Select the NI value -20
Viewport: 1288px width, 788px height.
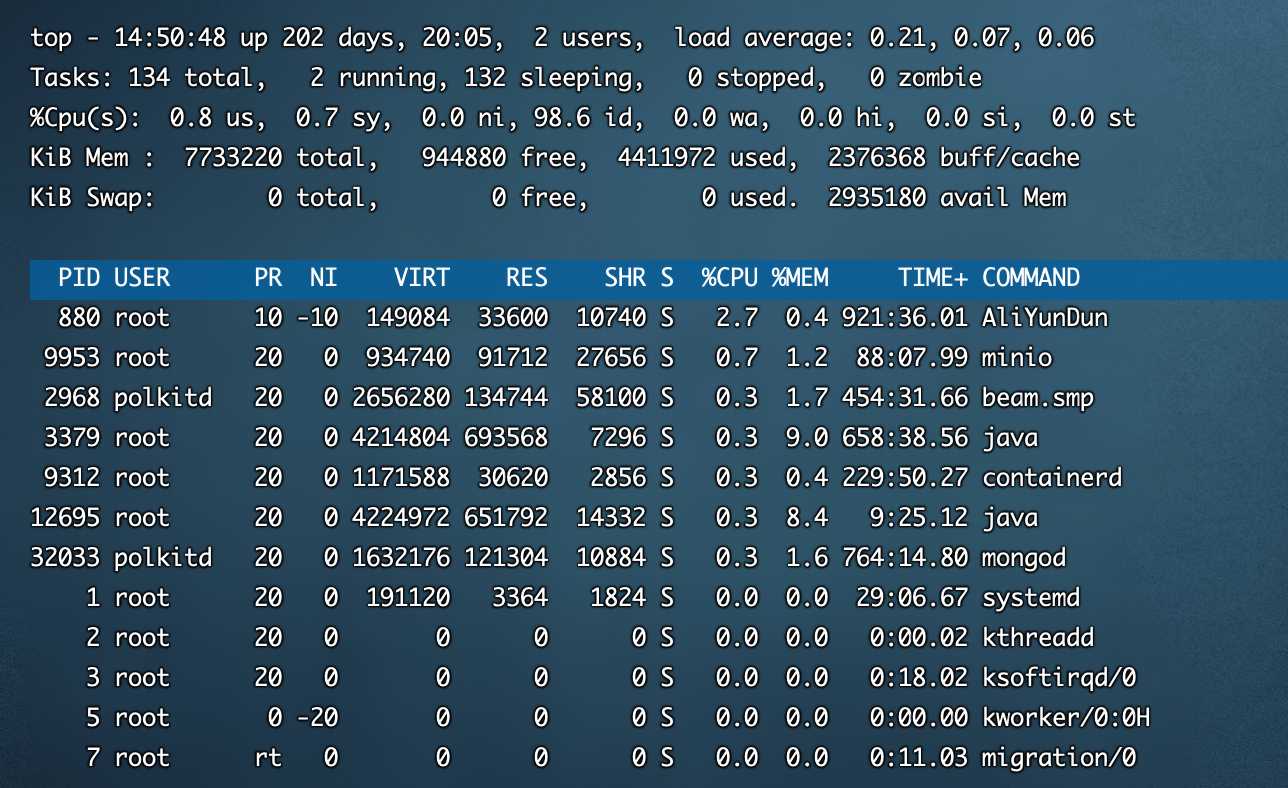317,718
